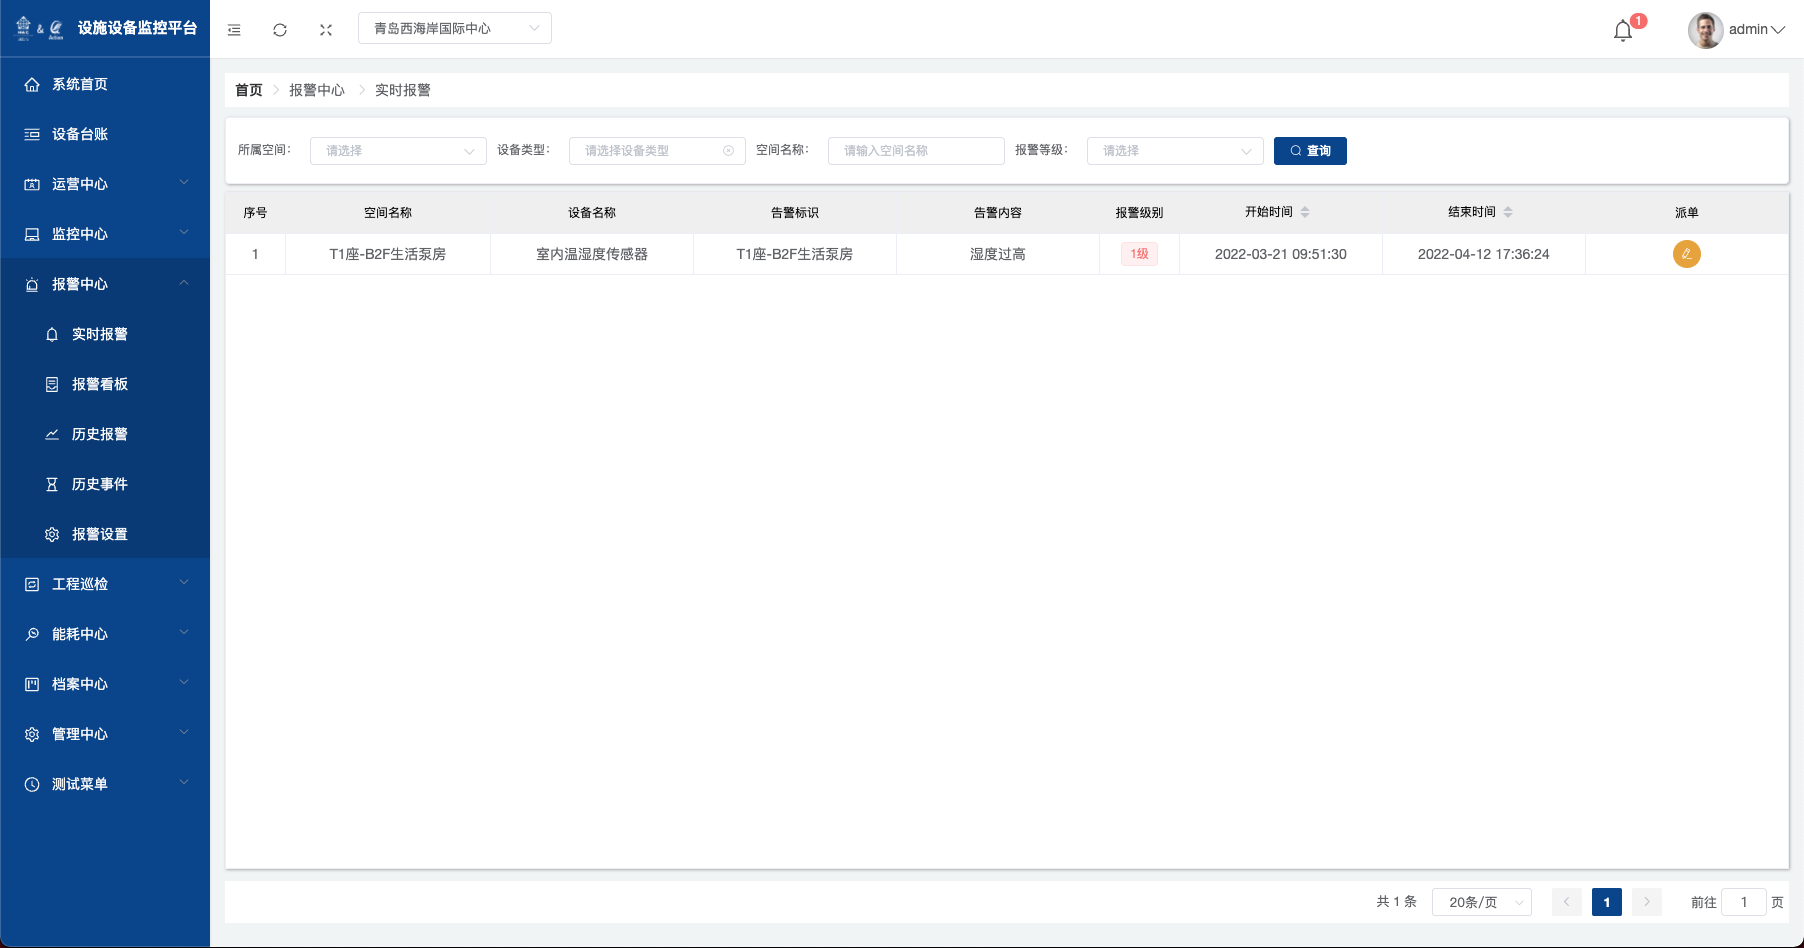The image size is (1804, 948).
Task: Open the 青岛西海岸国际中心 project dropdown
Action: pos(455,28)
